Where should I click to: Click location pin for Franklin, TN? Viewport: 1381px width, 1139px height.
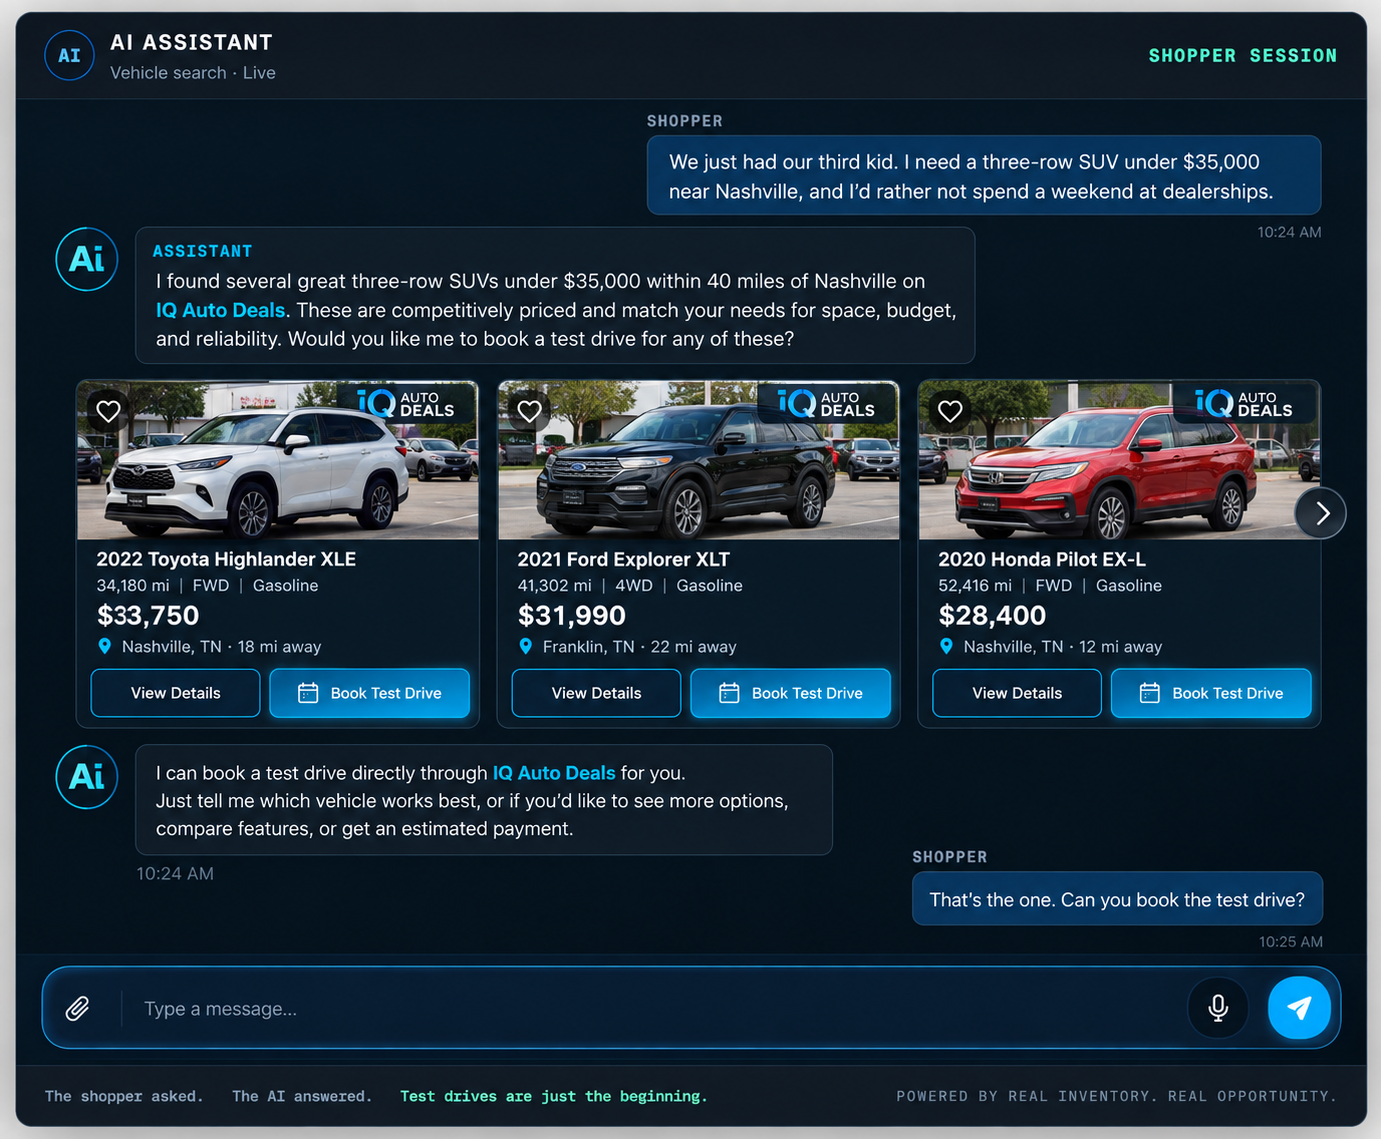(526, 646)
